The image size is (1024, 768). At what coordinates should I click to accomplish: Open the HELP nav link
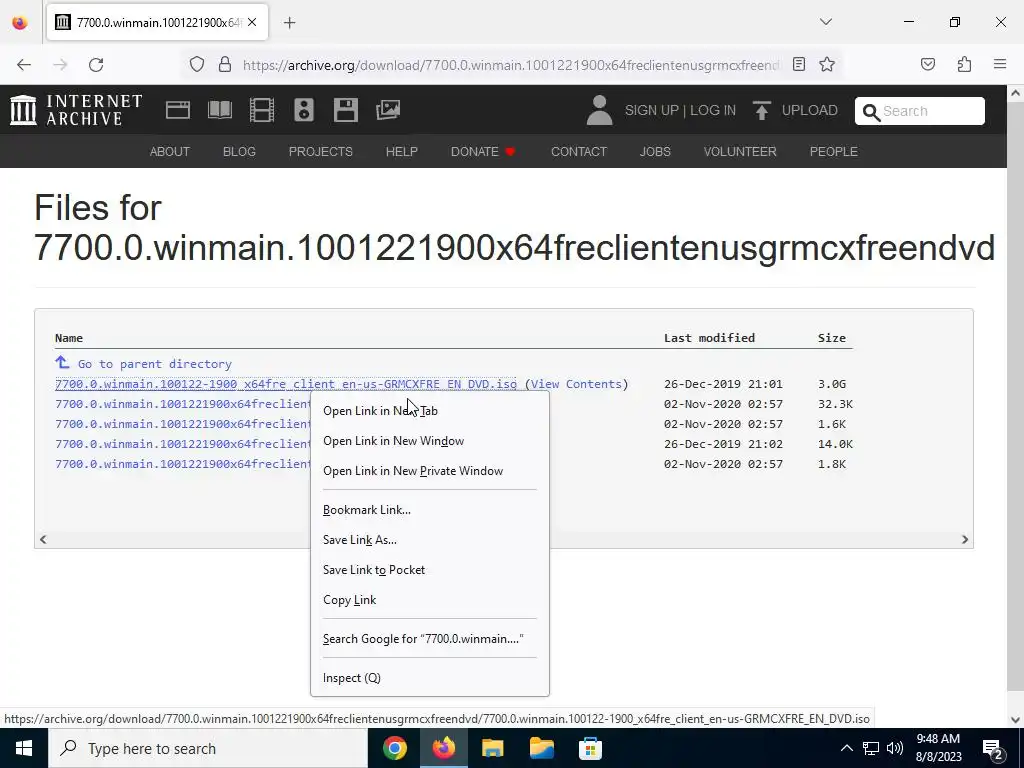402,152
